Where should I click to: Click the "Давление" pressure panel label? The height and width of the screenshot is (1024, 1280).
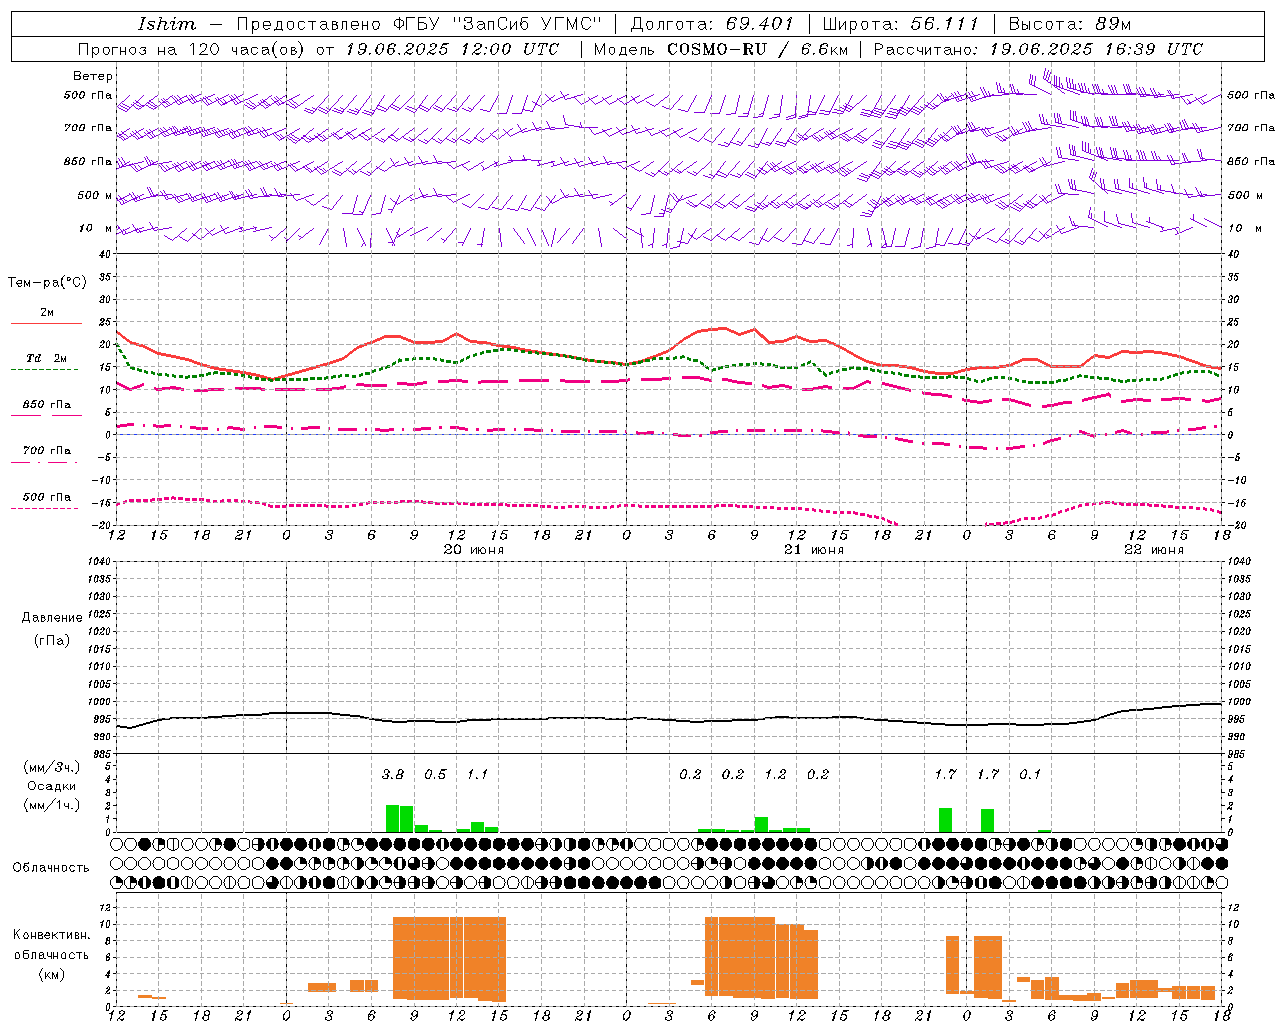pyautogui.click(x=52, y=617)
